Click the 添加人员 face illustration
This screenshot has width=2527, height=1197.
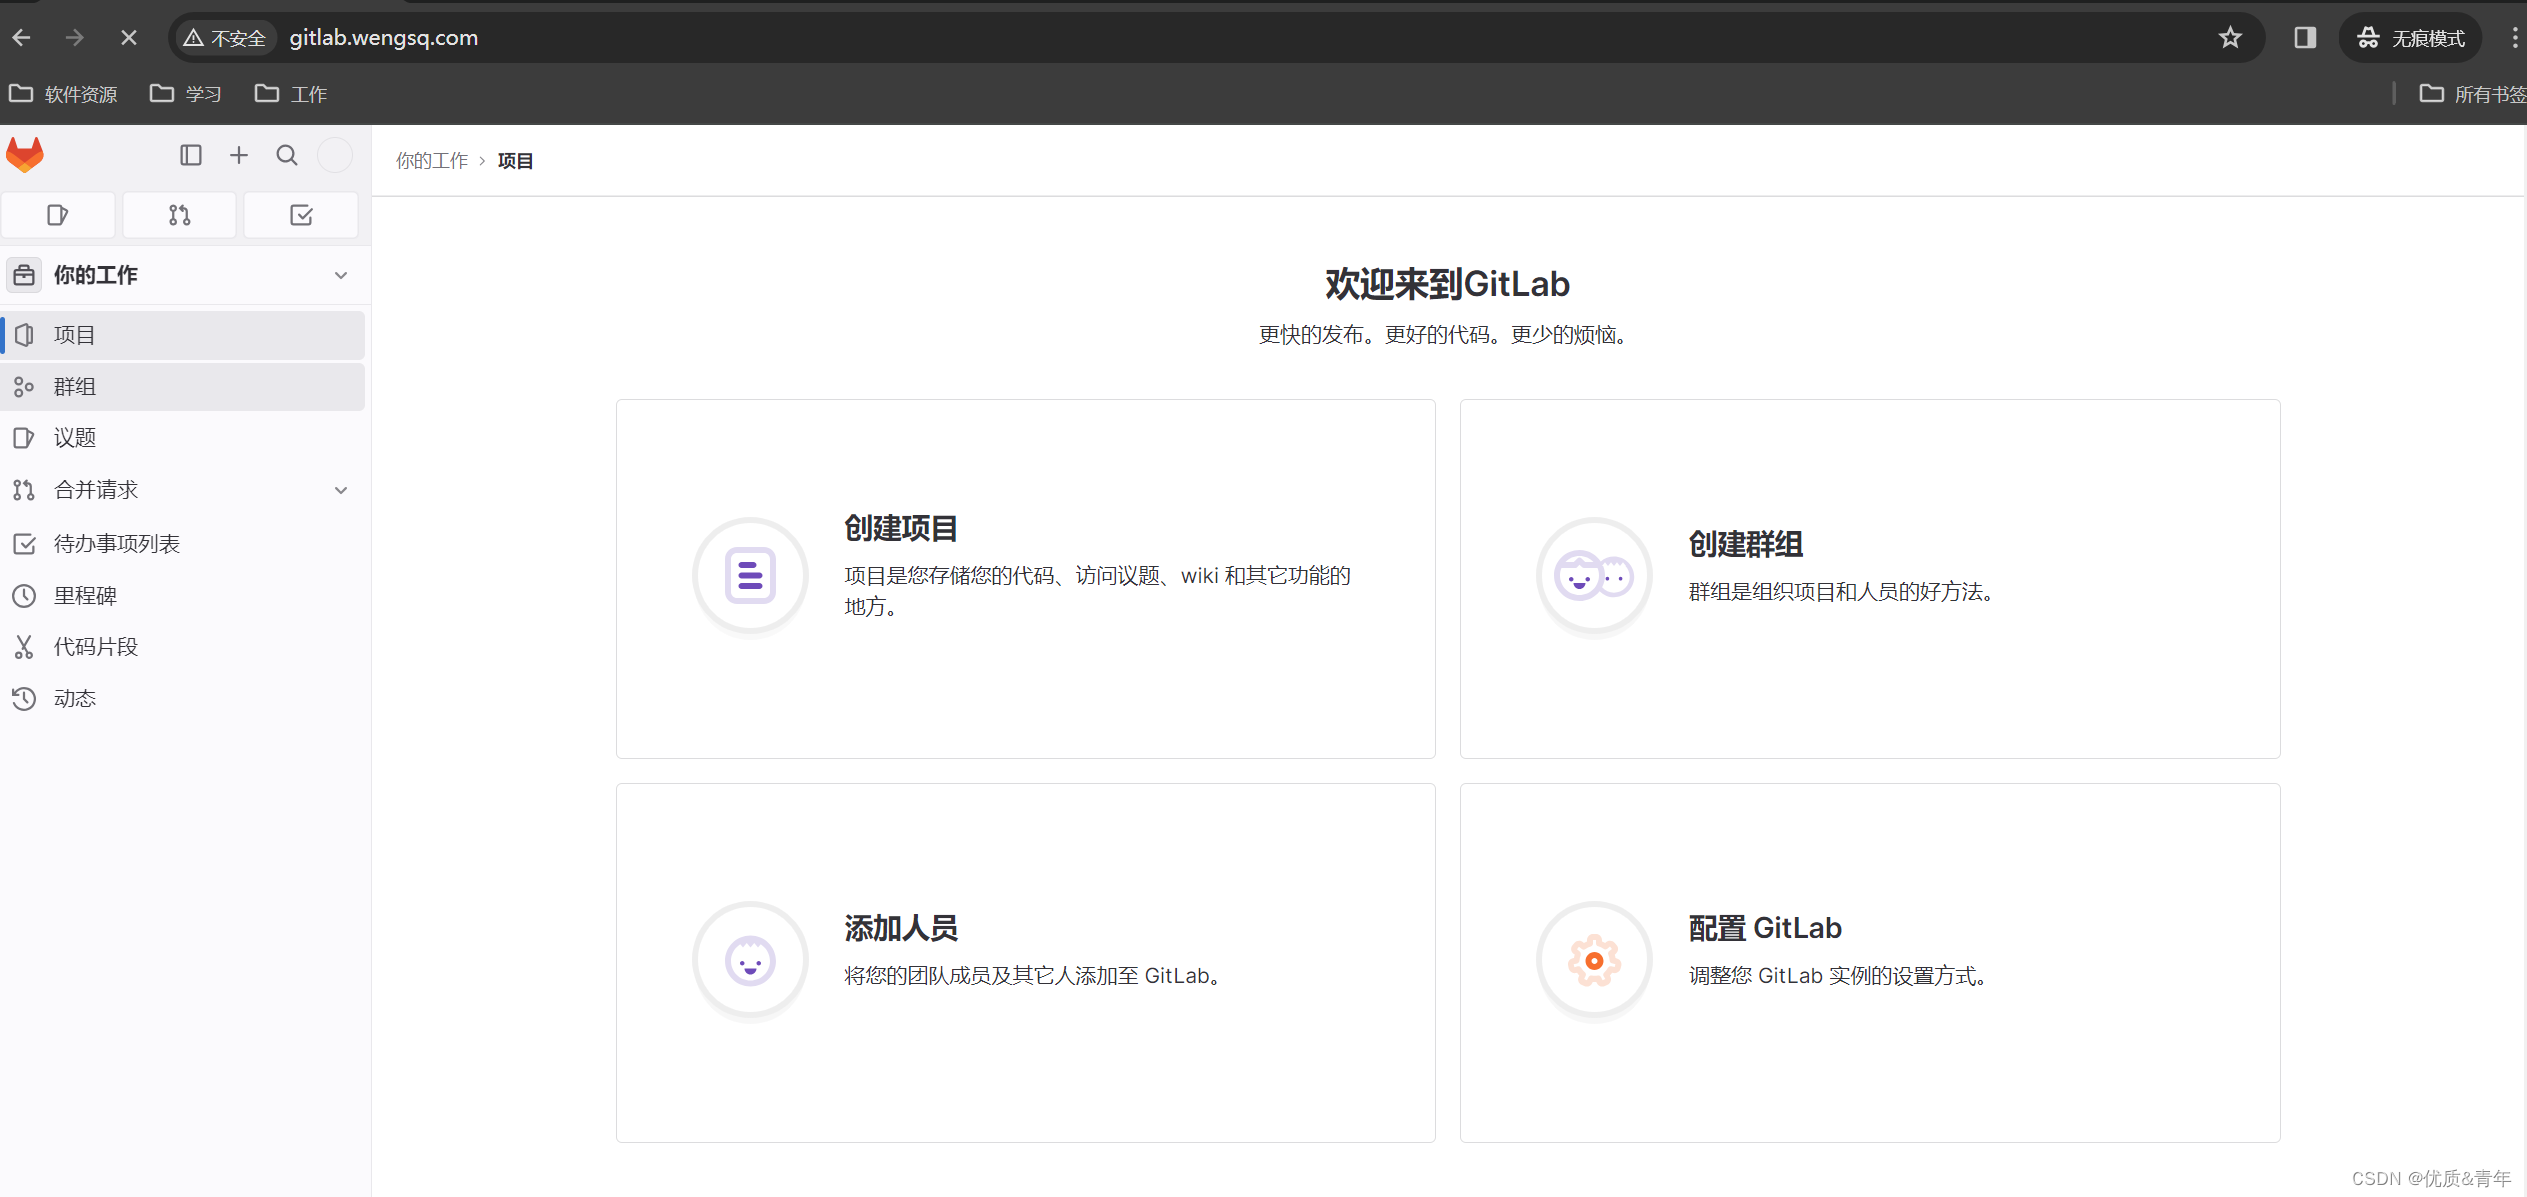tap(750, 960)
